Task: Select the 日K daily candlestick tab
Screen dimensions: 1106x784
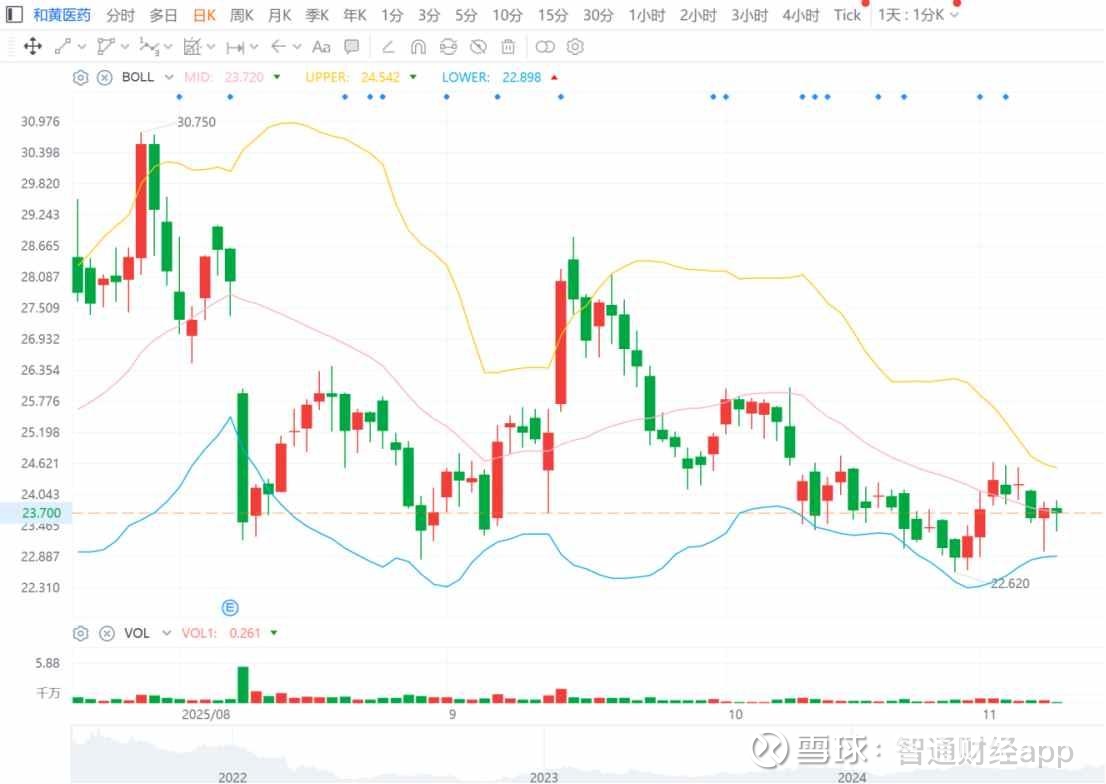Action: click(x=204, y=15)
